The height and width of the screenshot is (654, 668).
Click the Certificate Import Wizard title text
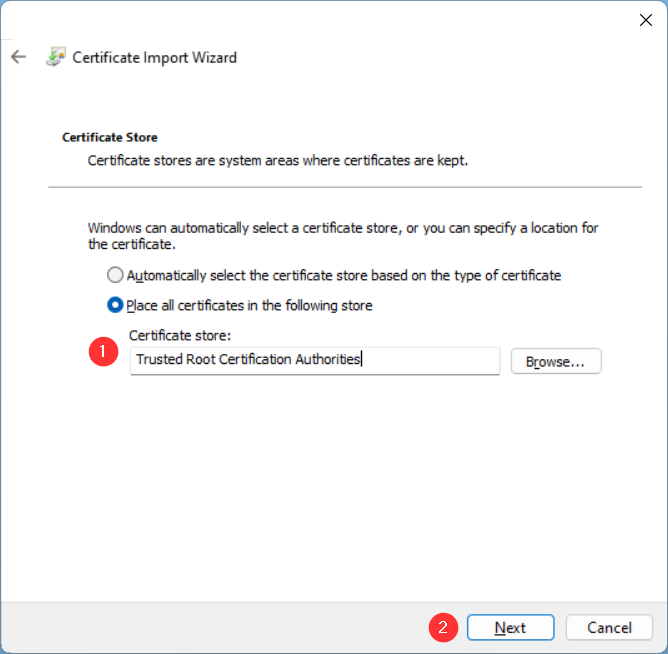pos(155,58)
